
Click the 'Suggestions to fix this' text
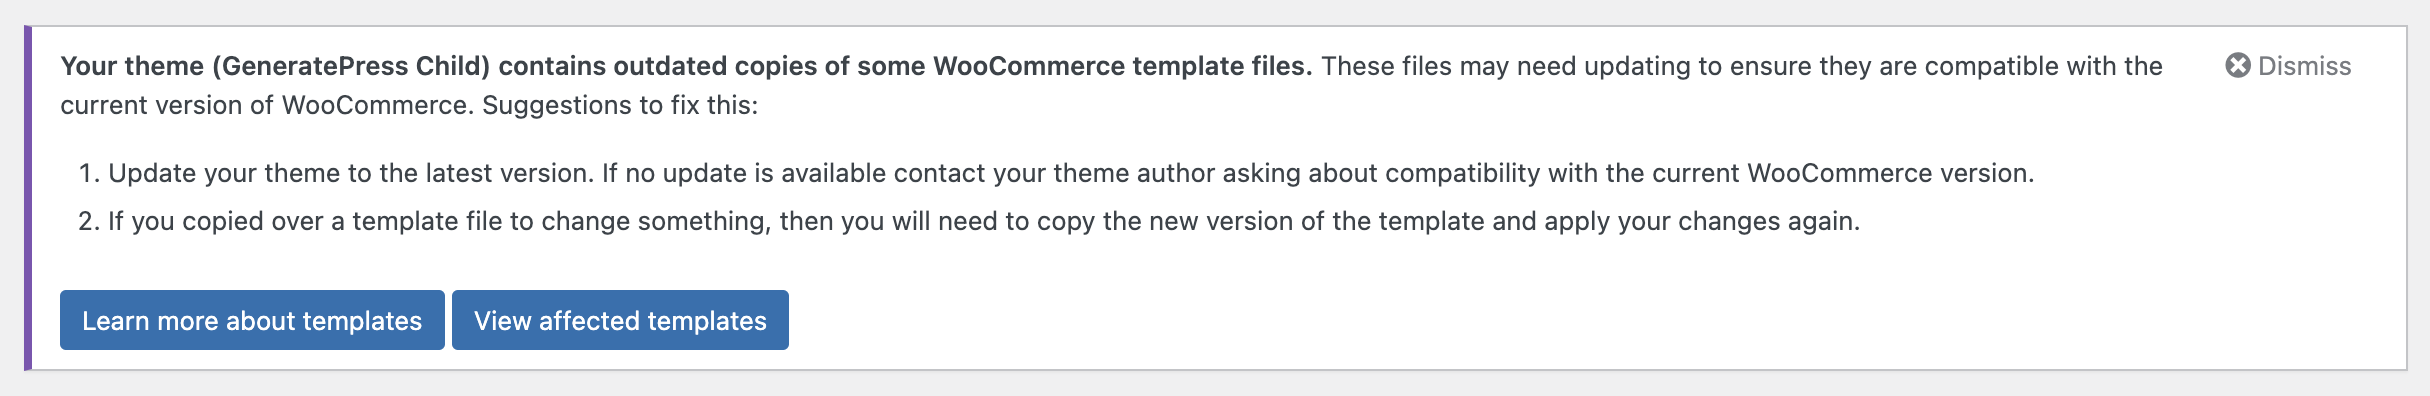620,105
